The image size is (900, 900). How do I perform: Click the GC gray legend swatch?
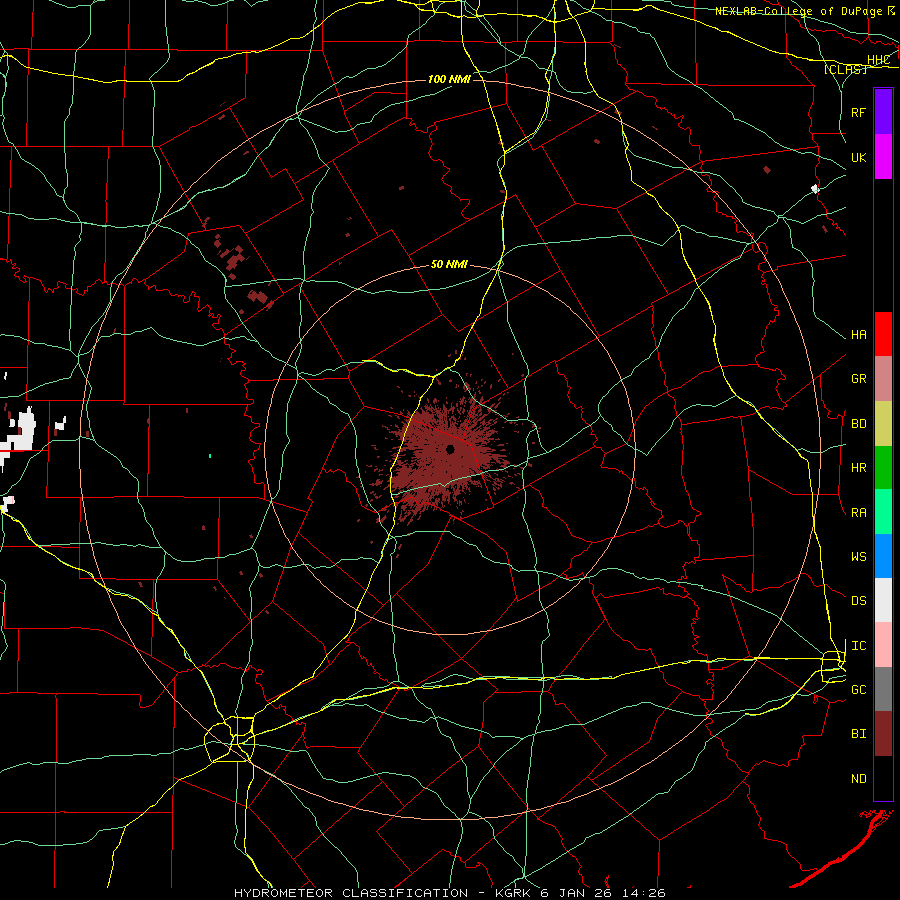pos(883,689)
